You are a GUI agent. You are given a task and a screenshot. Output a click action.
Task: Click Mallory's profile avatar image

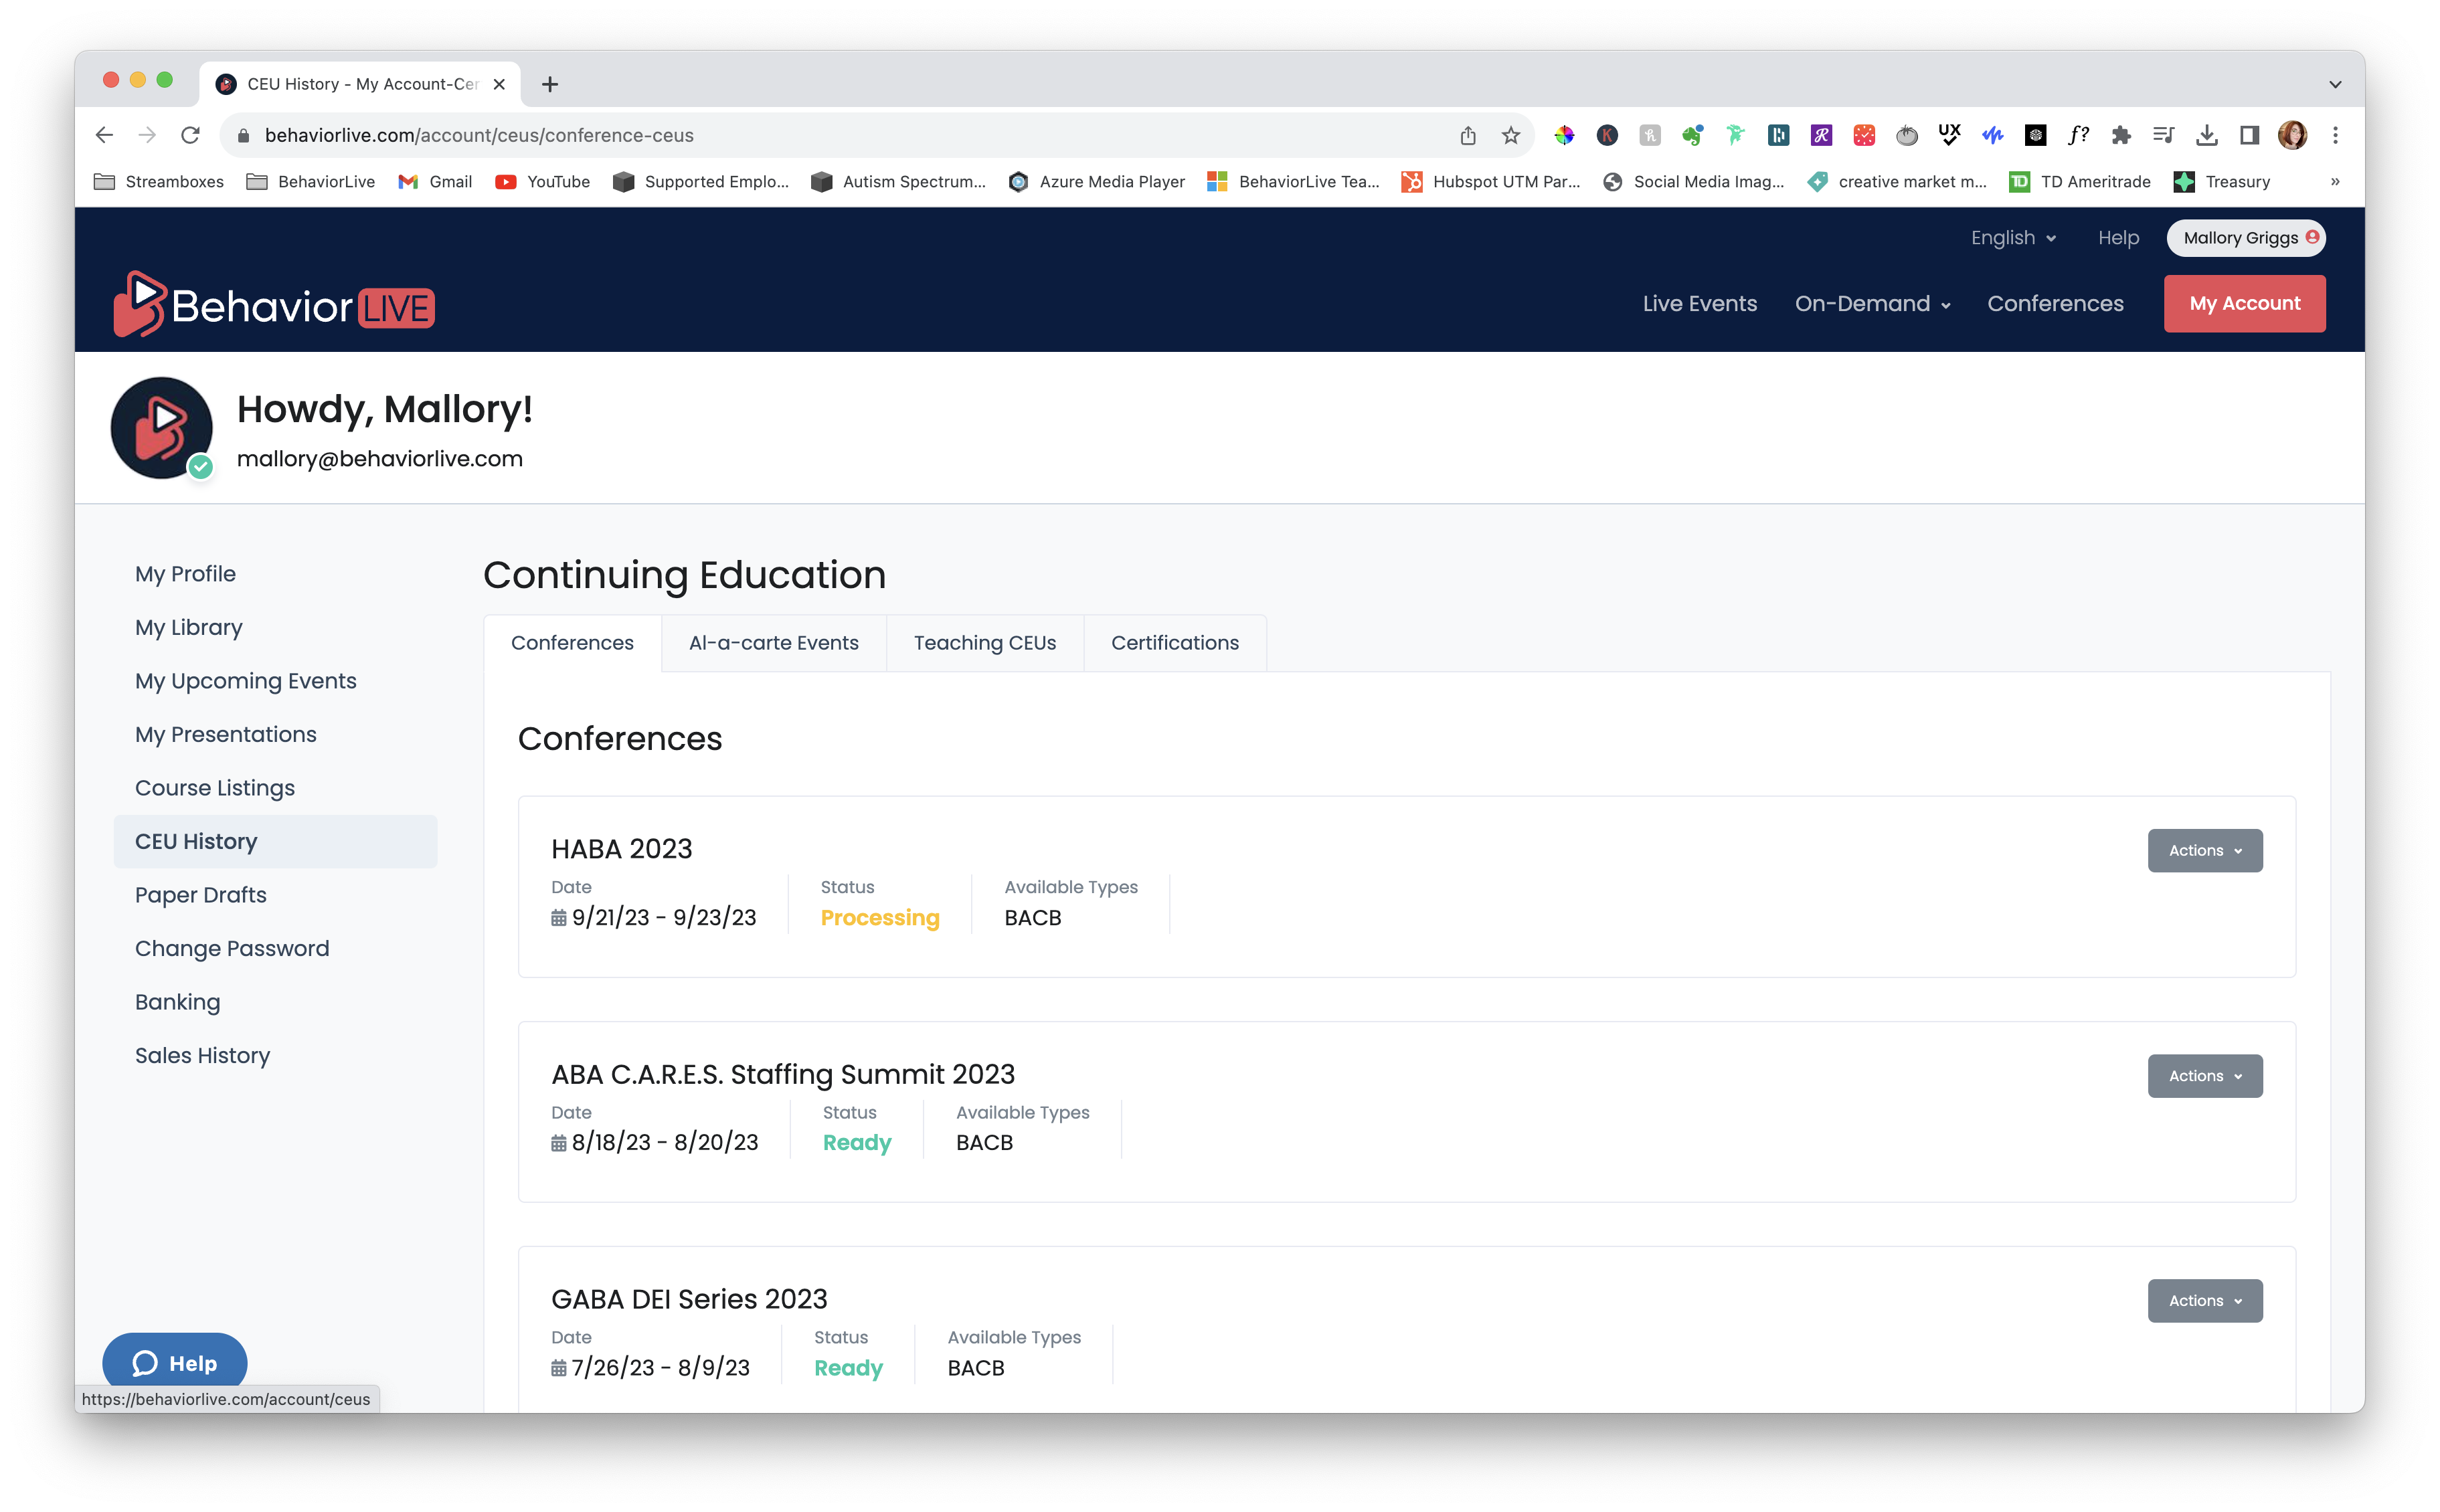[x=161, y=428]
